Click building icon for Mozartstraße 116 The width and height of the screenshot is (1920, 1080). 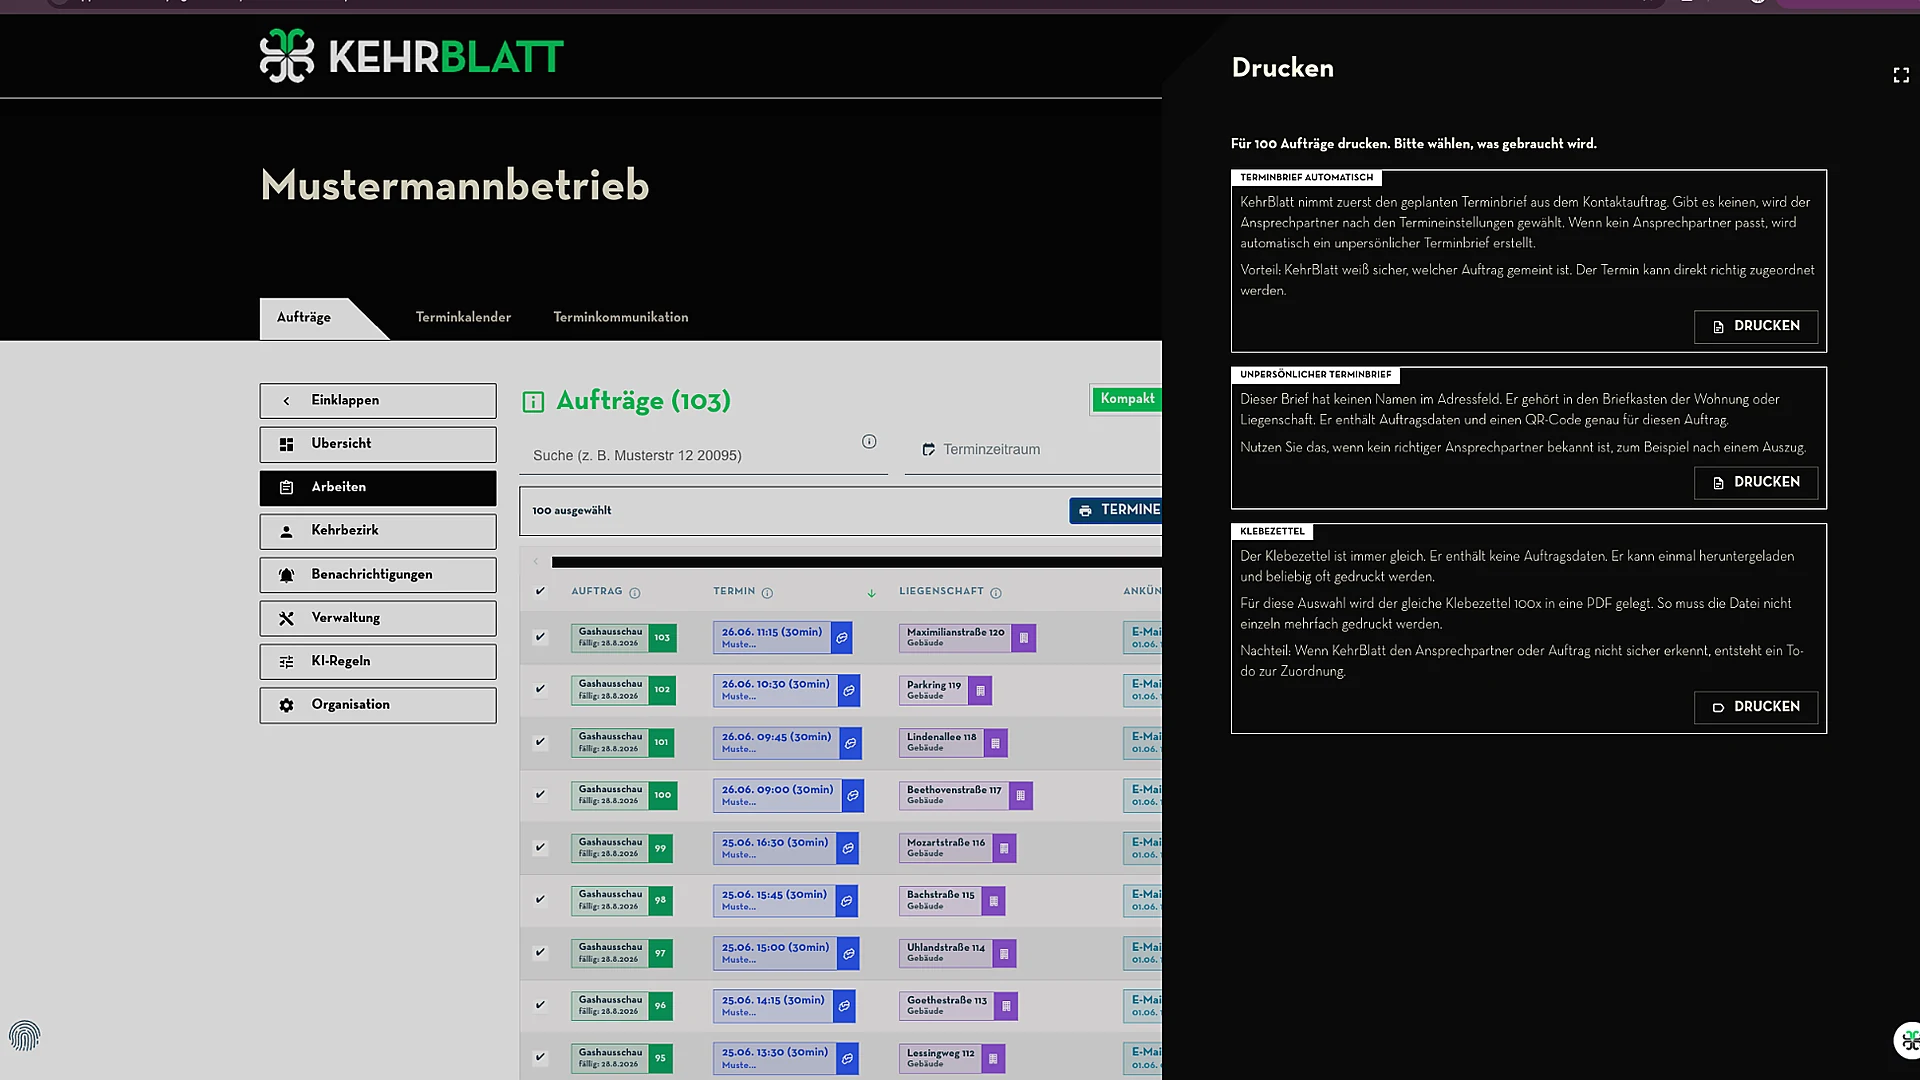[x=1004, y=848]
